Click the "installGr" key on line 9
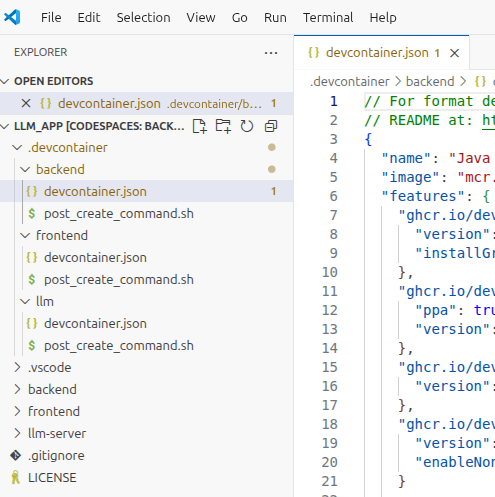Image resolution: width=495 pixels, height=497 pixels. (455, 253)
